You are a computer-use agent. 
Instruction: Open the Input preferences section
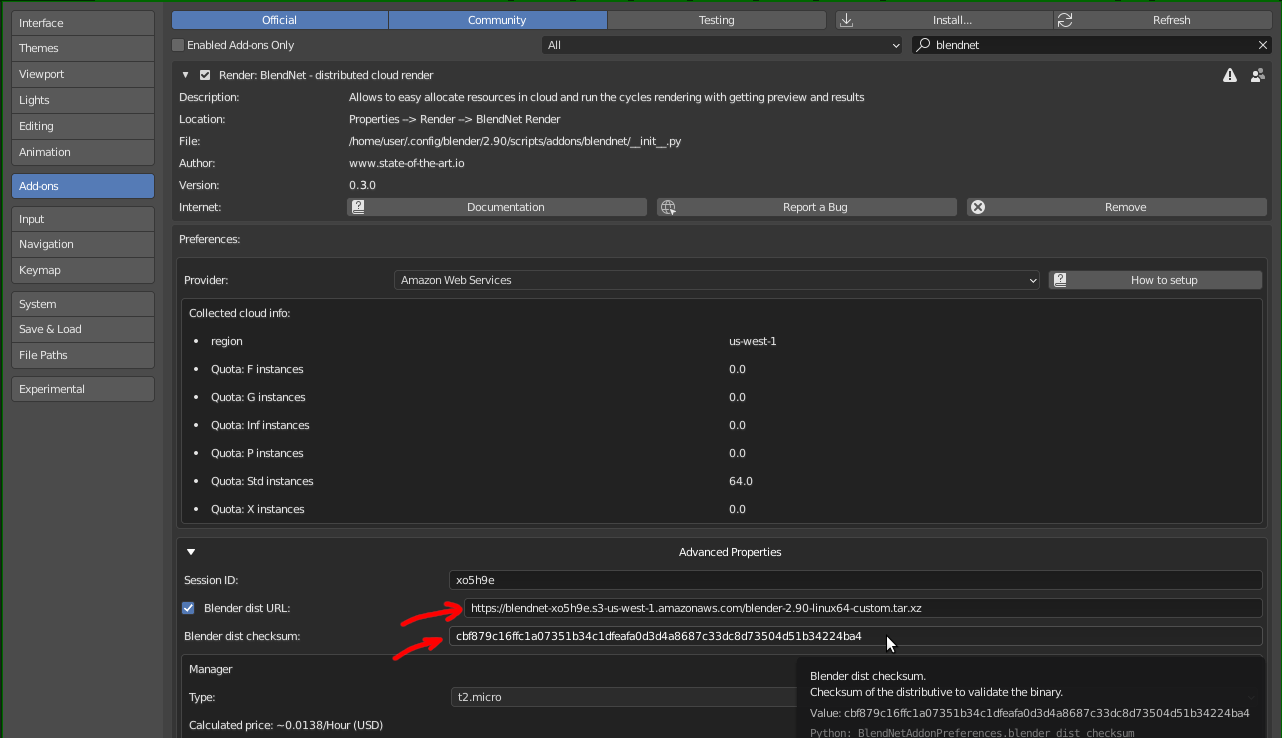point(83,219)
